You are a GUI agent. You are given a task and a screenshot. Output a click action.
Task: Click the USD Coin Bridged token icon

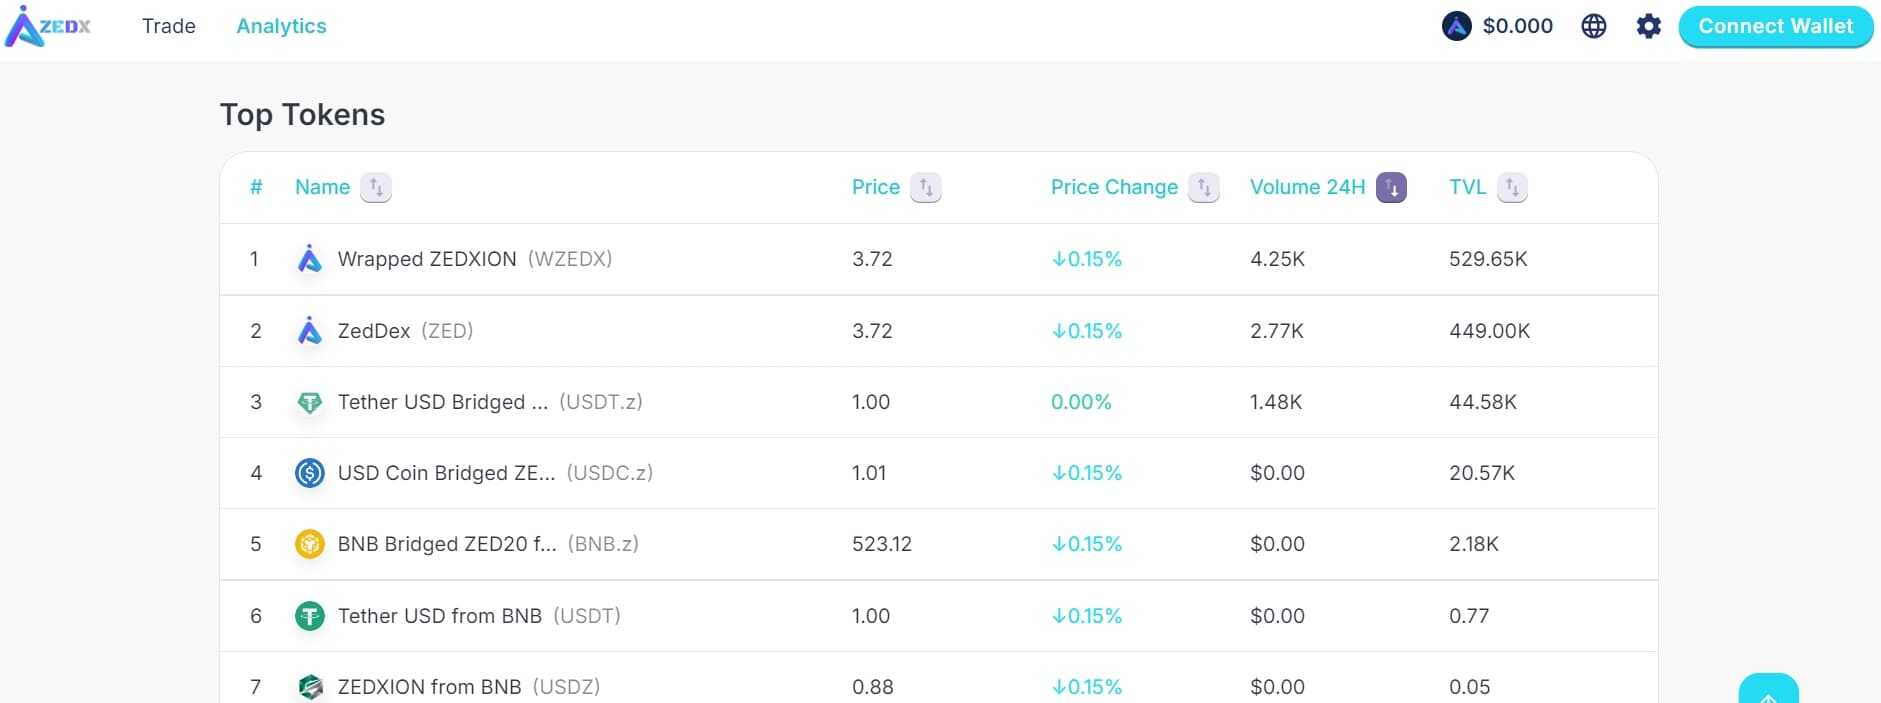[x=310, y=472]
